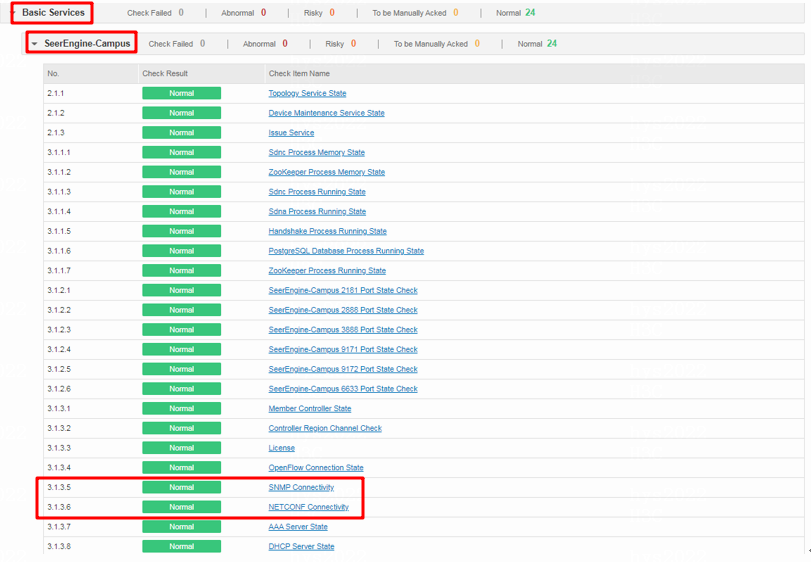This screenshot has width=811, height=562.
Task: Open the License check item
Action: tap(281, 448)
